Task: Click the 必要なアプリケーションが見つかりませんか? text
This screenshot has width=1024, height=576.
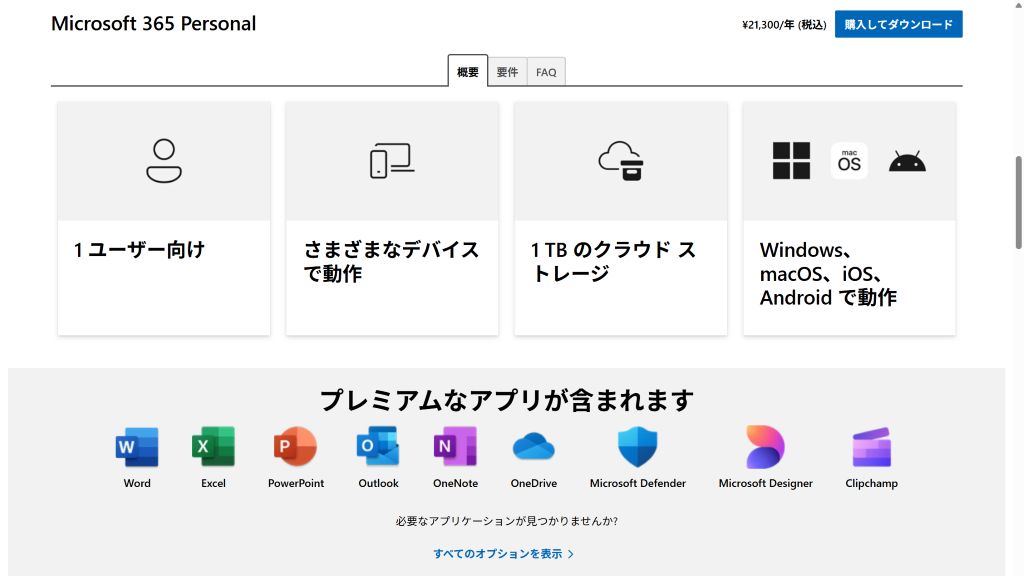Action: [x=506, y=521]
